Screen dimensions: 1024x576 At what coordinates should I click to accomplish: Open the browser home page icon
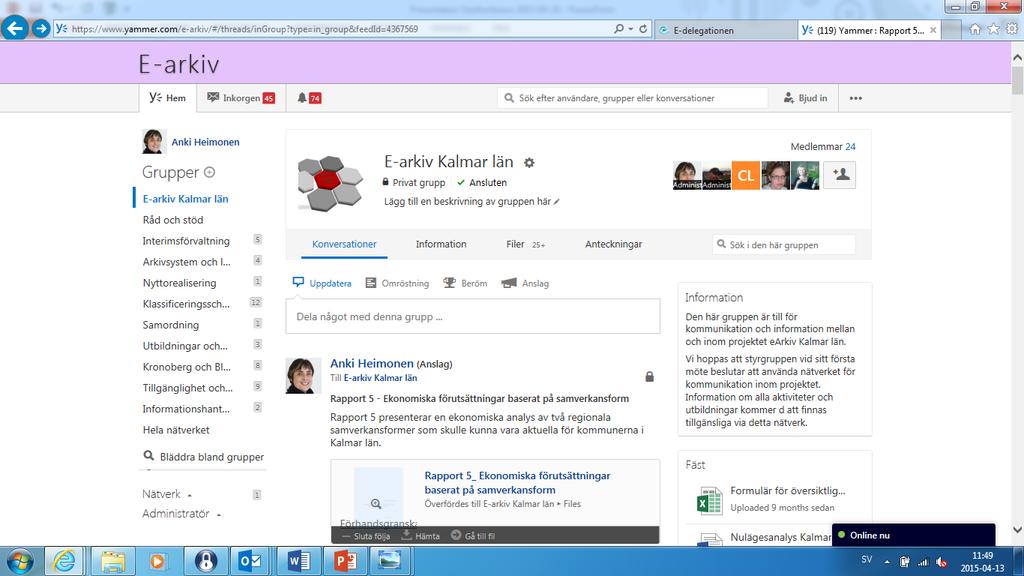(975, 29)
